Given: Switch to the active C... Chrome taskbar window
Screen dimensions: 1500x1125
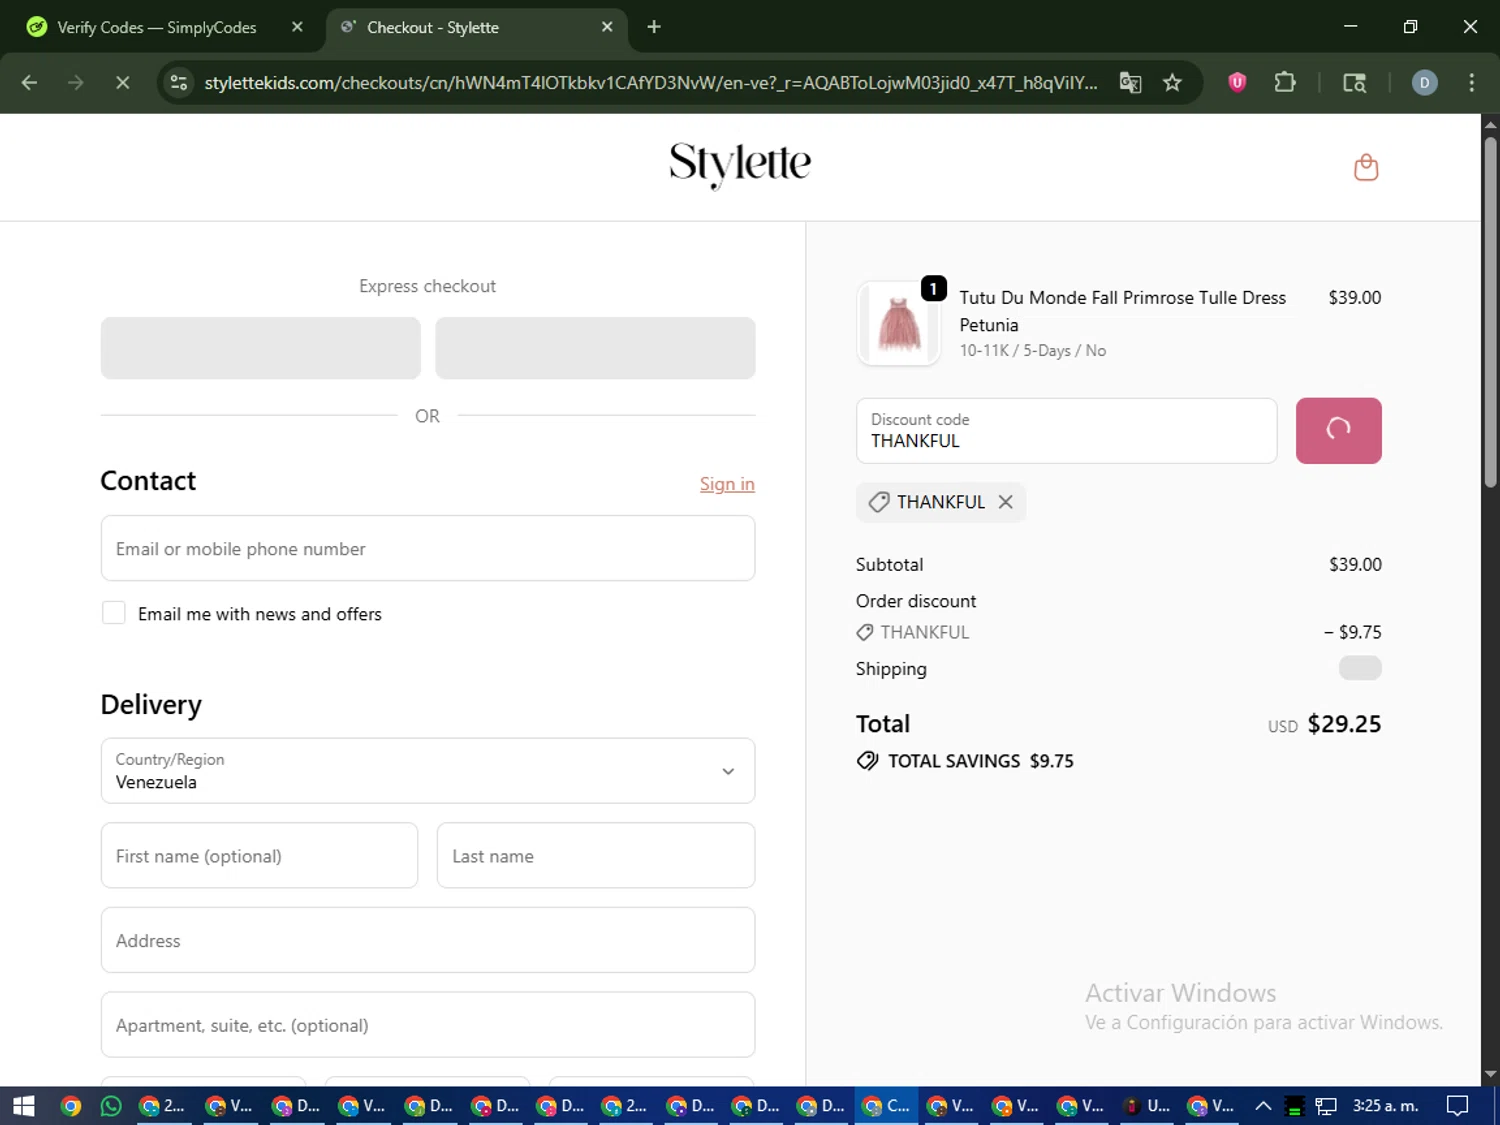Looking at the screenshot, I should tap(887, 1106).
